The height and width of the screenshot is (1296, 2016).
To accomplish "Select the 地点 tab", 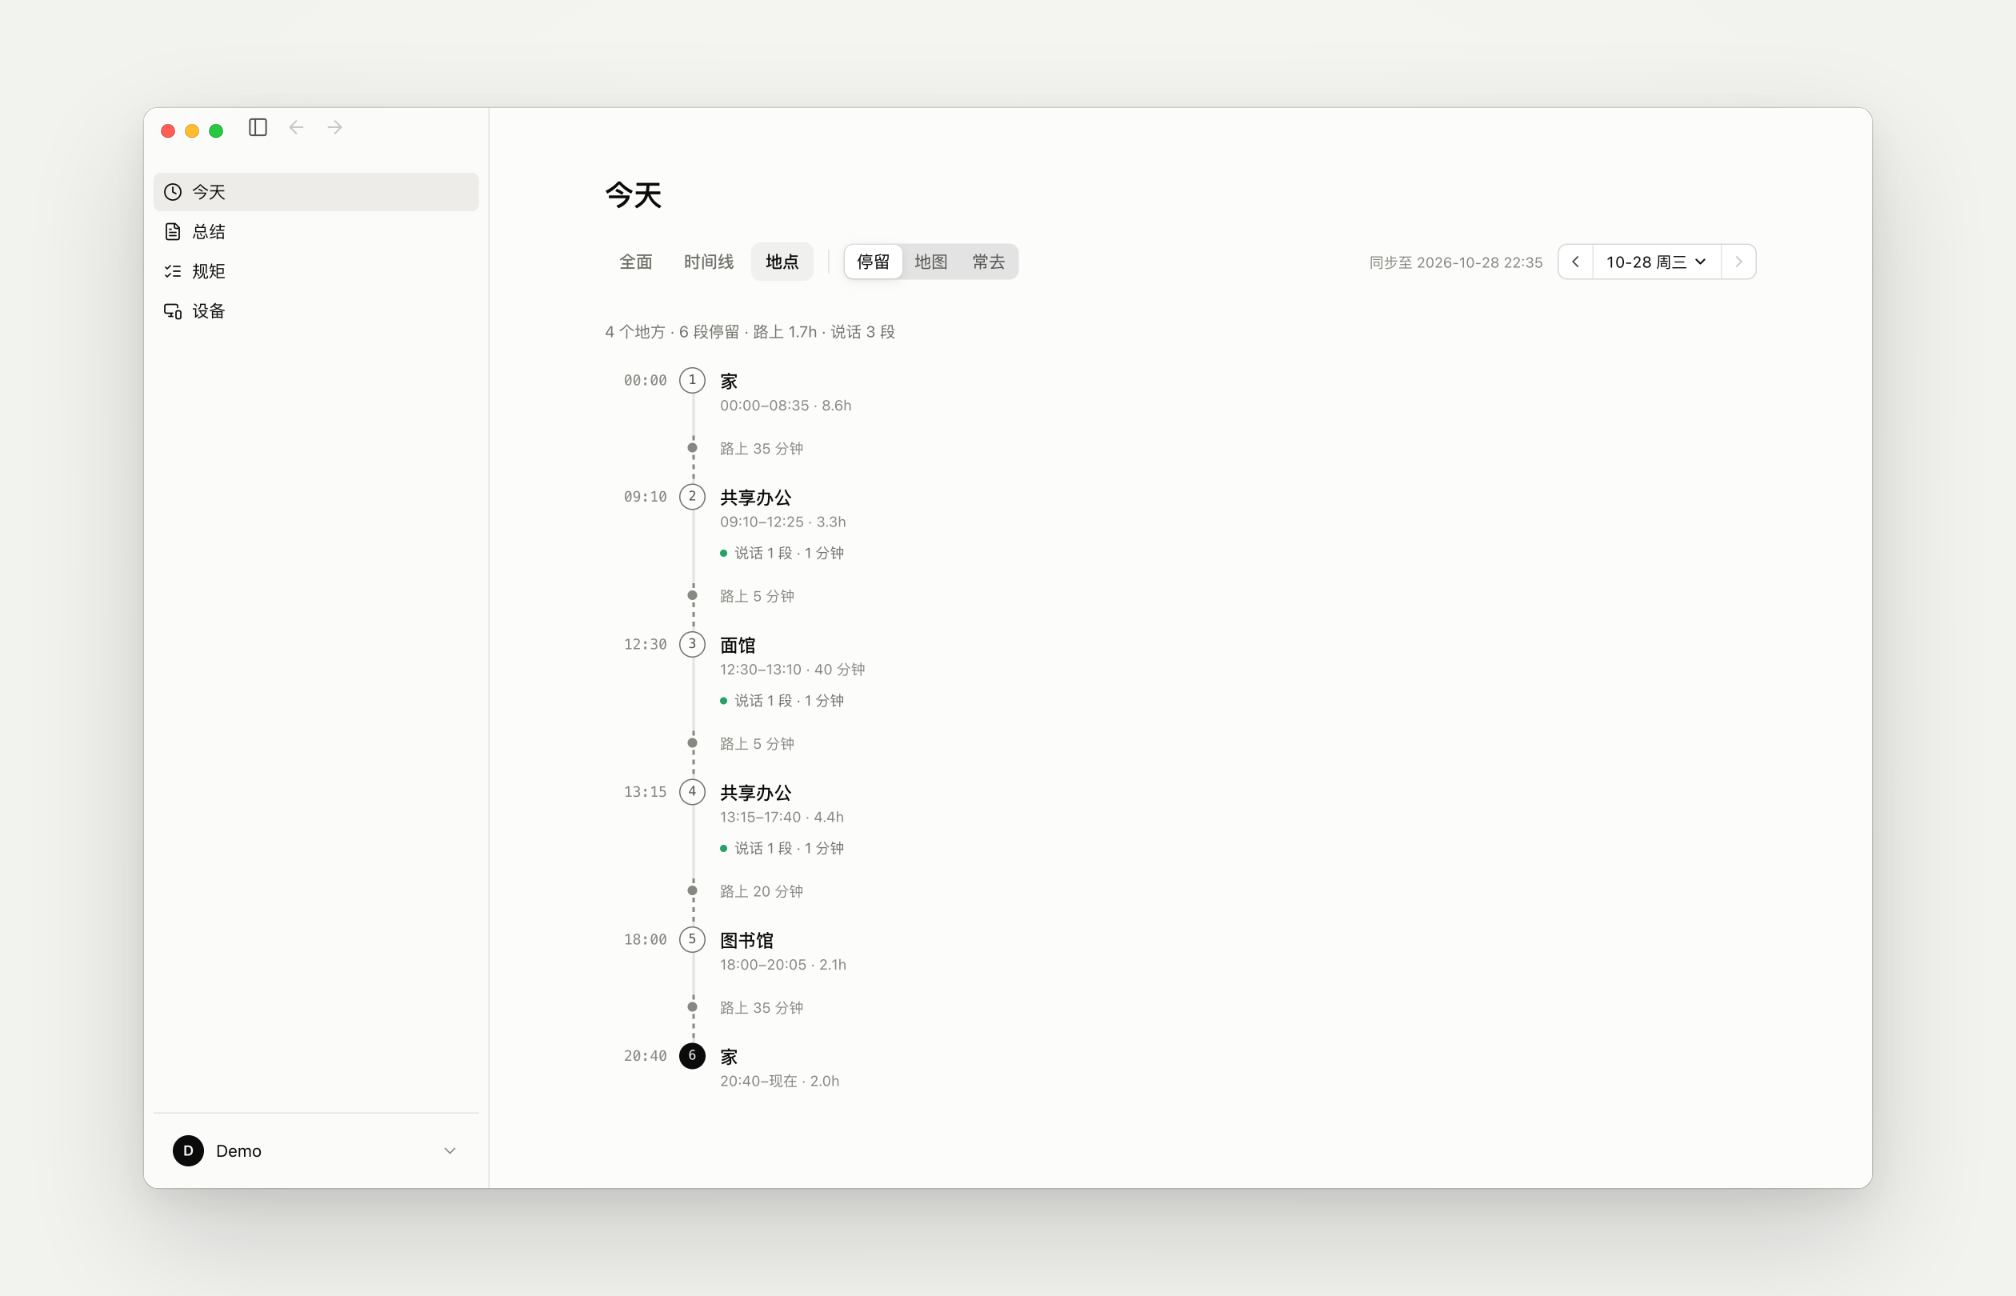I will coord(782,262).
